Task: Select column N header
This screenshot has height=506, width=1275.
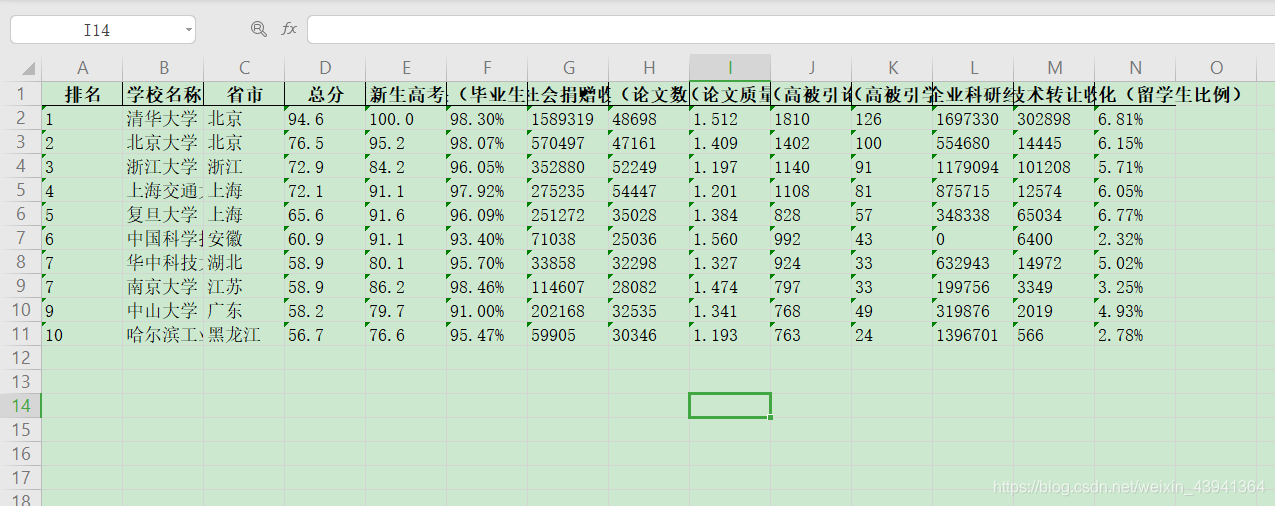Action: (1135, 68)
